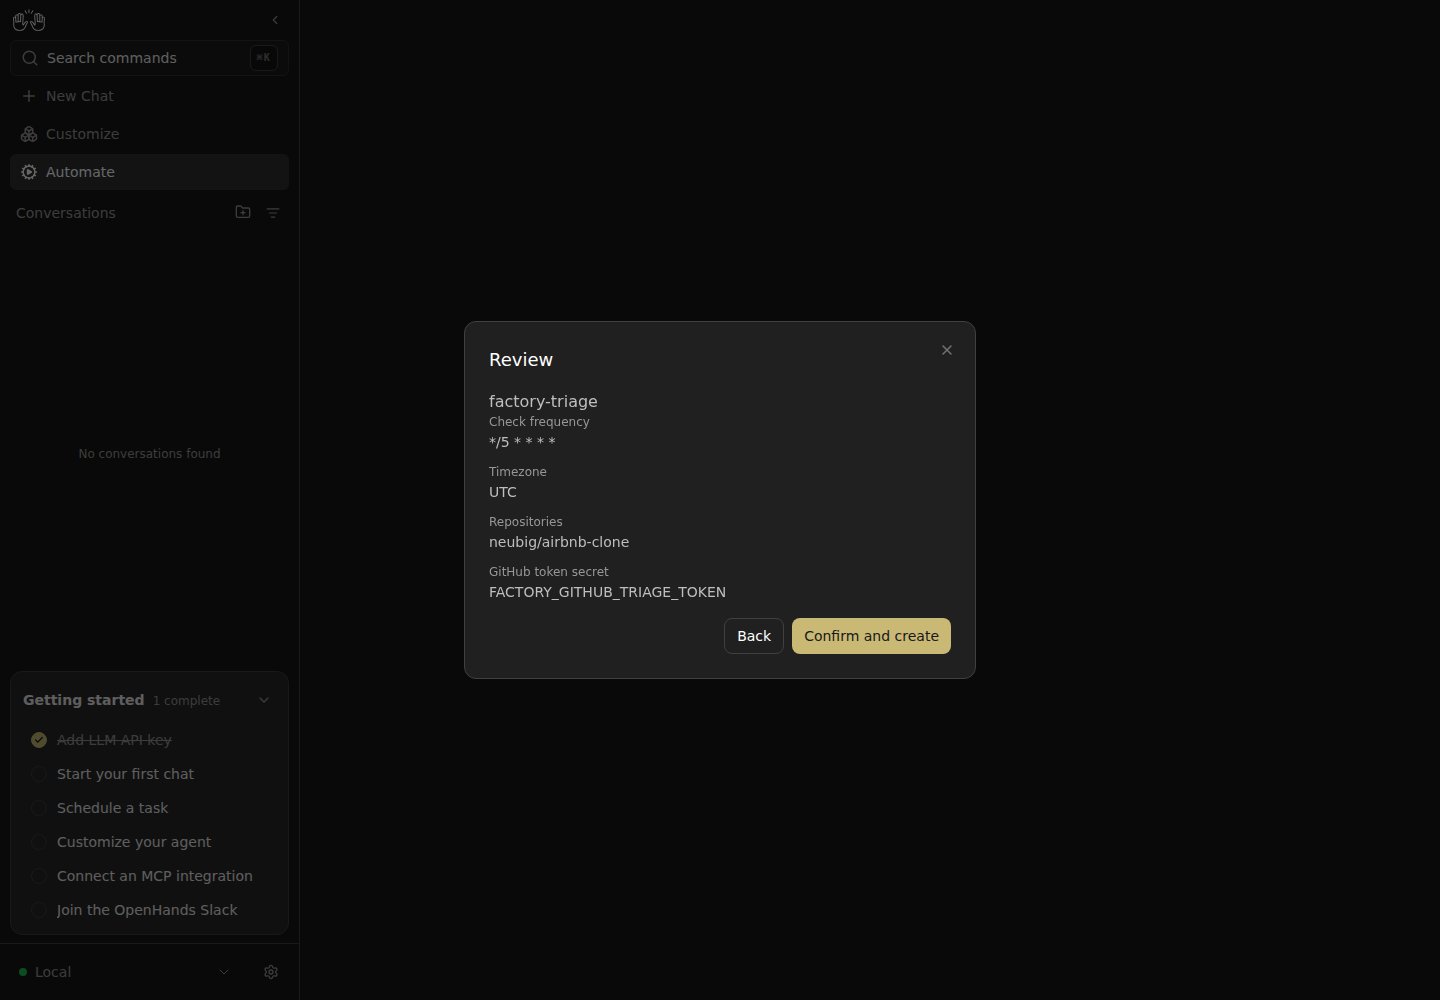Collapse the sidebar with the chevron
This screenshot has width=1440, height=1000.
point(275,20)
